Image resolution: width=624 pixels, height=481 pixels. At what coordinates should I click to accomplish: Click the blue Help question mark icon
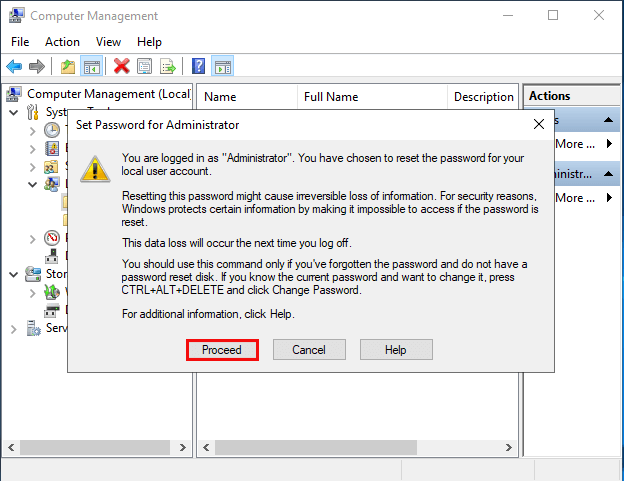[199, 66]
